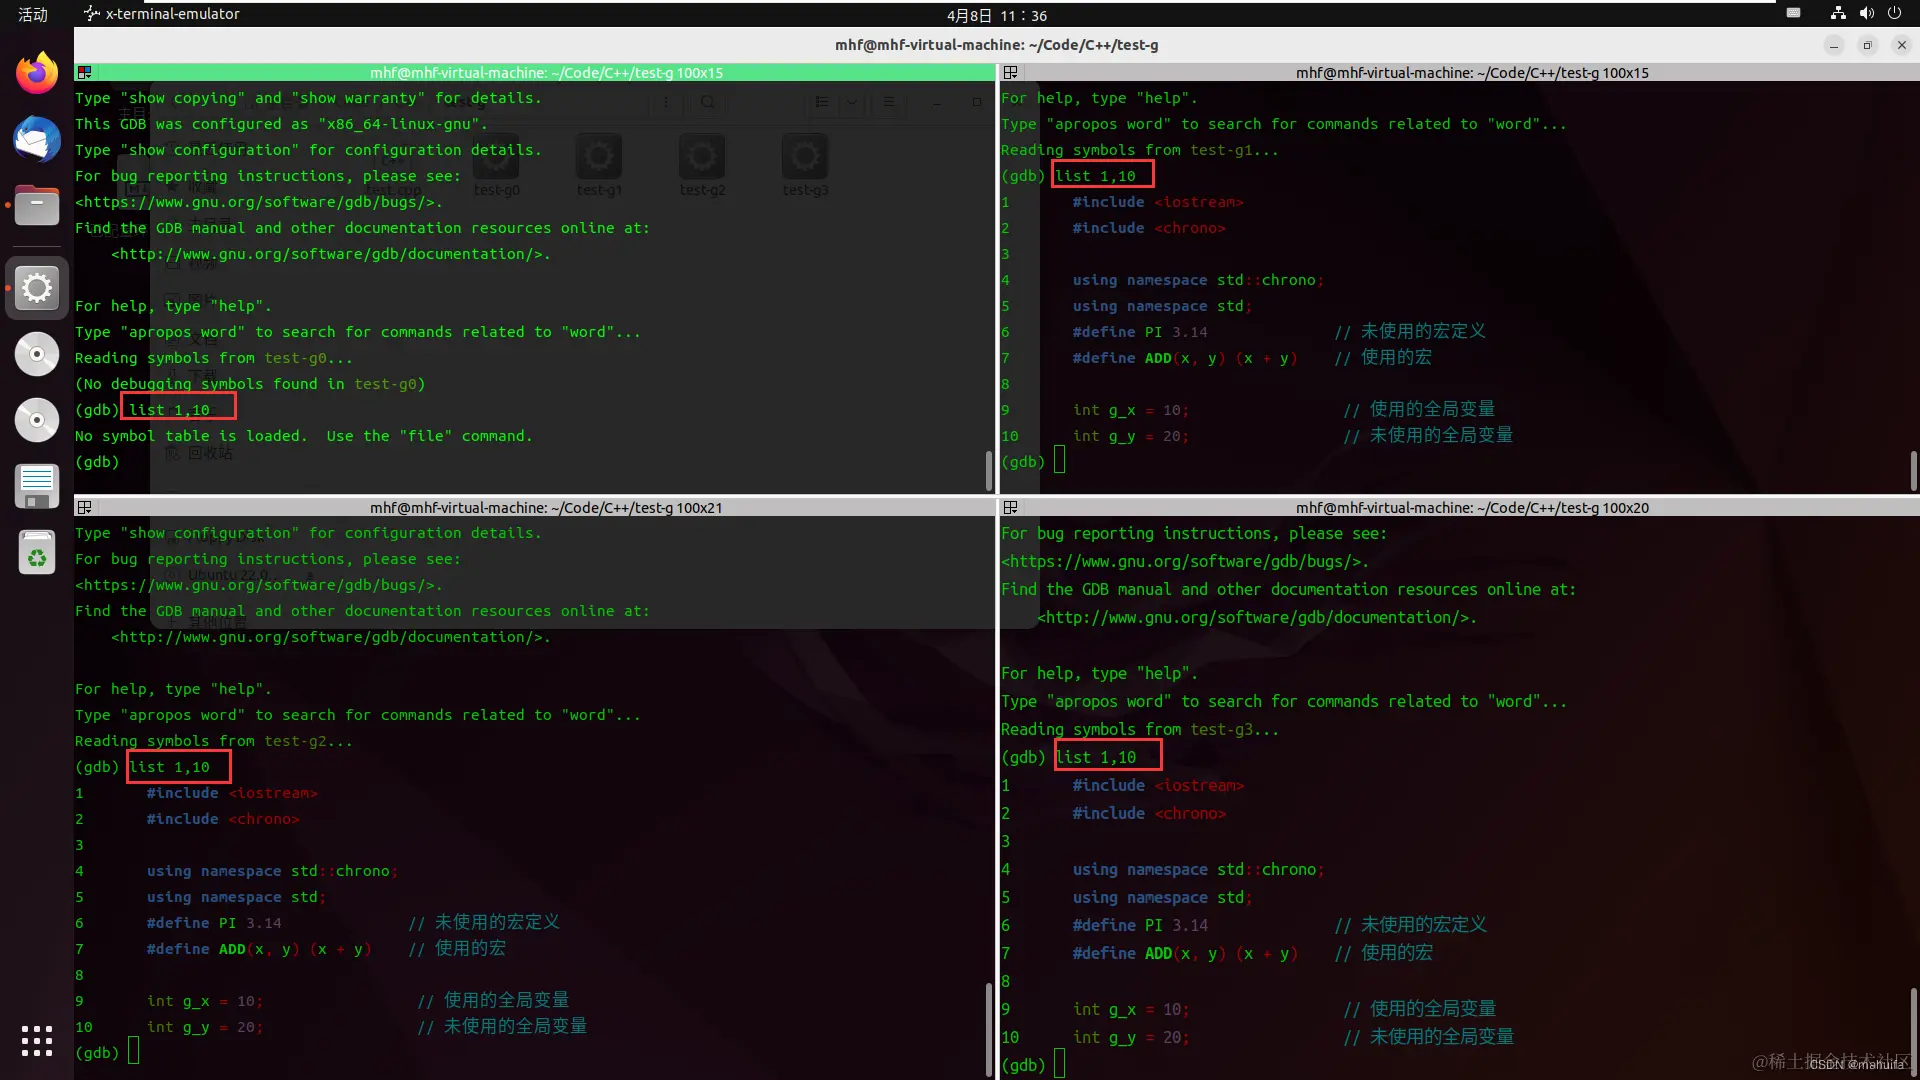Image resolution: width=1920 pixels, height=1080 pixels.
Task: Click gdb documentation URL in bottom-right pane
Action: [x=1257, y=618]
